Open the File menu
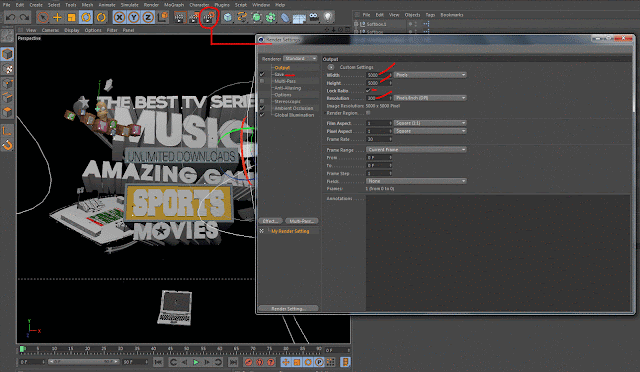This screenshot has height=372, width=640. (7, 5)
